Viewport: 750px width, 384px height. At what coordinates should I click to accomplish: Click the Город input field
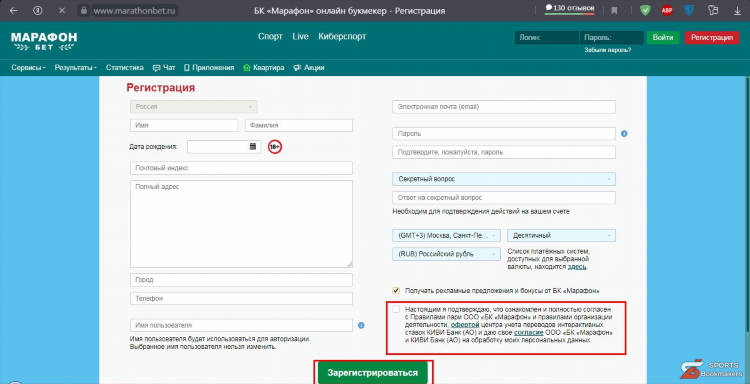point(241,280)
